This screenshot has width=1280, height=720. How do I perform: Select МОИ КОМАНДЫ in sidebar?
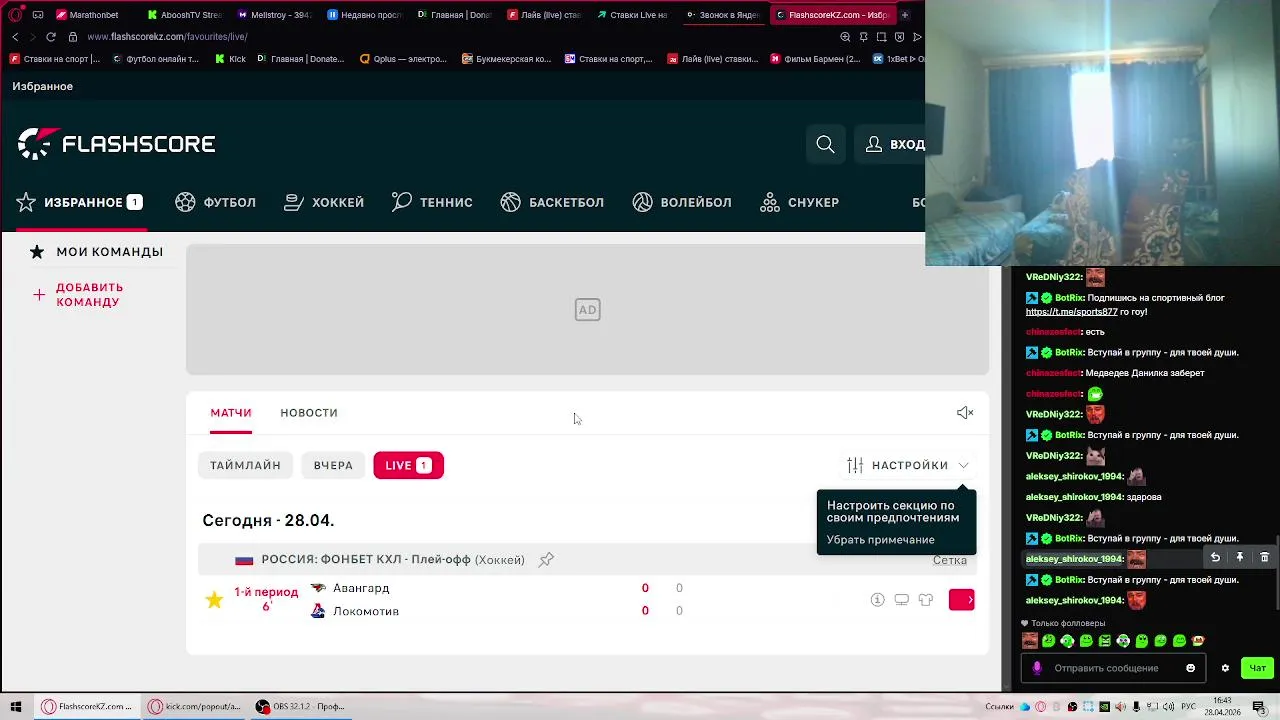point(96,252)
